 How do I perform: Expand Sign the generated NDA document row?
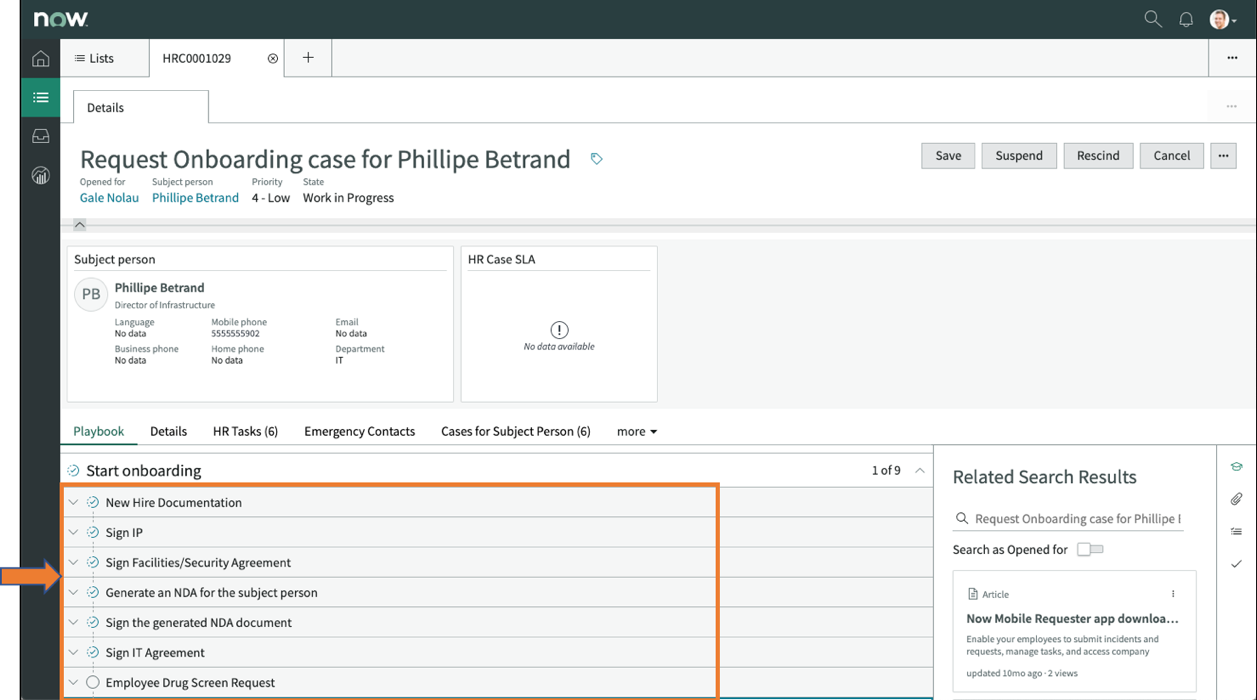coord(73,622)
